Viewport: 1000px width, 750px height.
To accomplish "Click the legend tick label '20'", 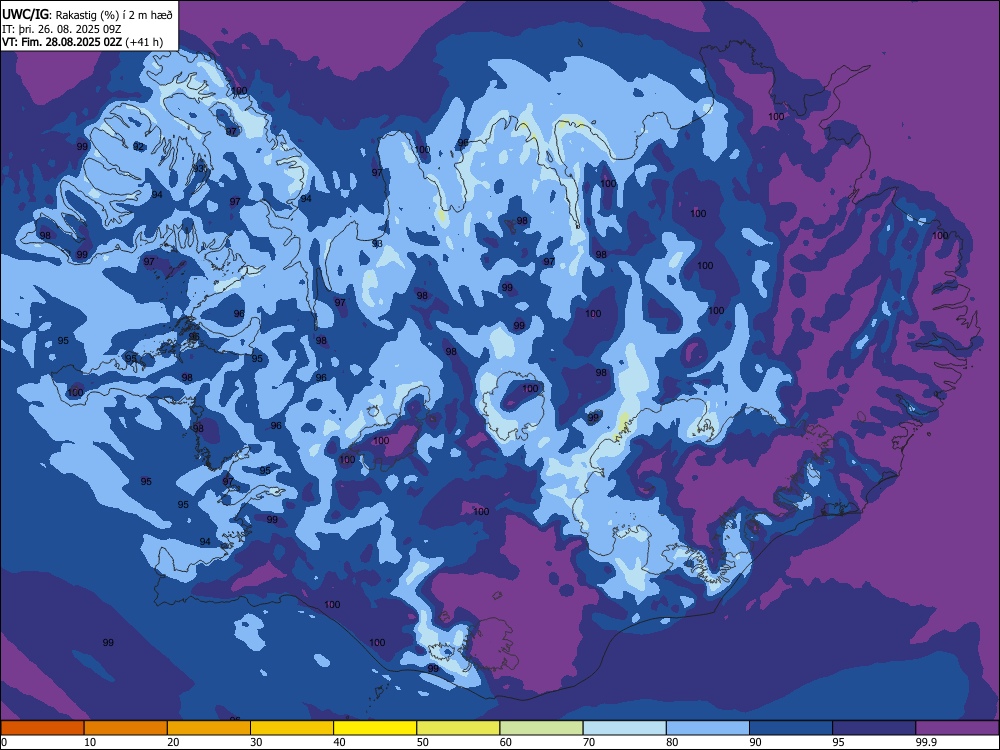I will click(x=173, y=742).
